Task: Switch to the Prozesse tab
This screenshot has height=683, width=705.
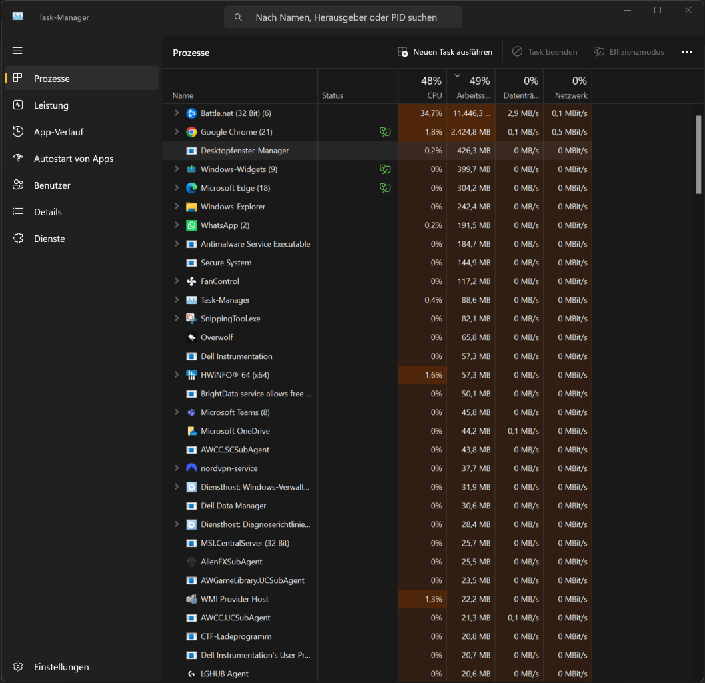Action: click(x=82, y=78)
